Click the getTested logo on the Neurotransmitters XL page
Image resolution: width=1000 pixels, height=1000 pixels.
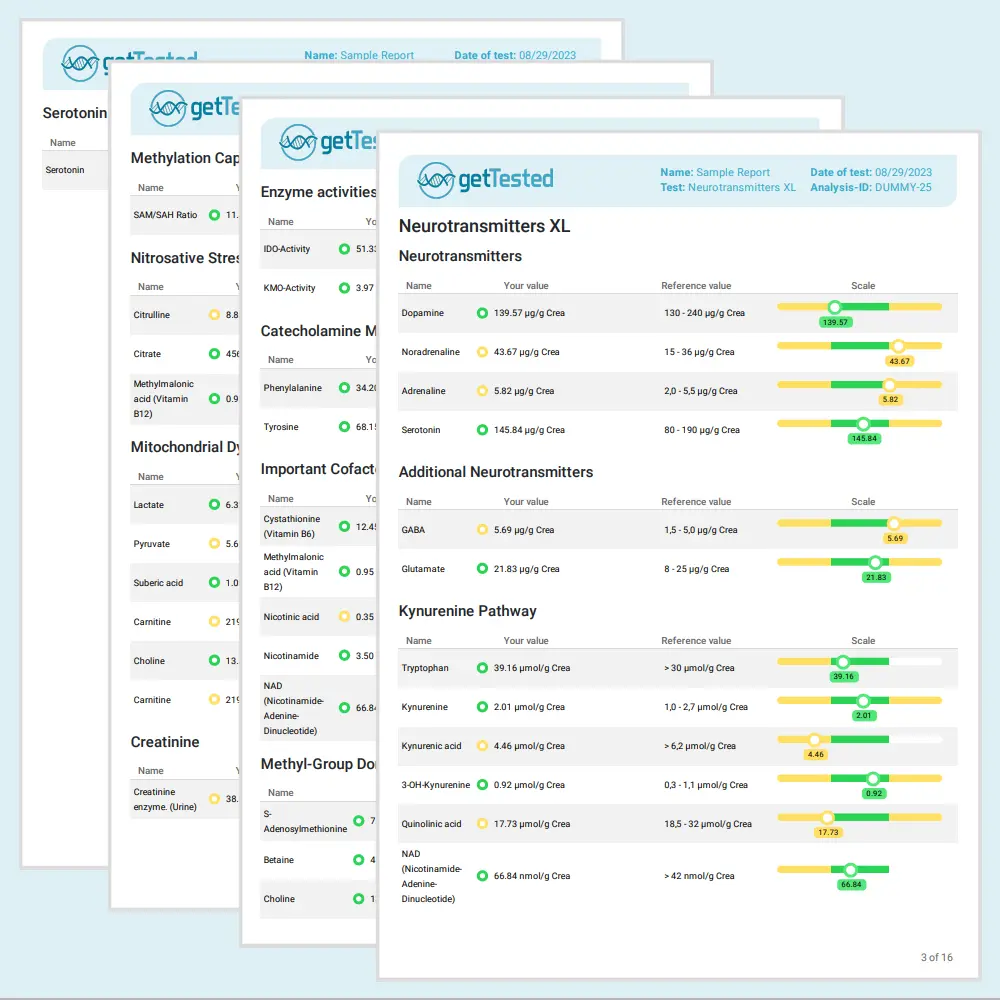[x=485, y=180]
